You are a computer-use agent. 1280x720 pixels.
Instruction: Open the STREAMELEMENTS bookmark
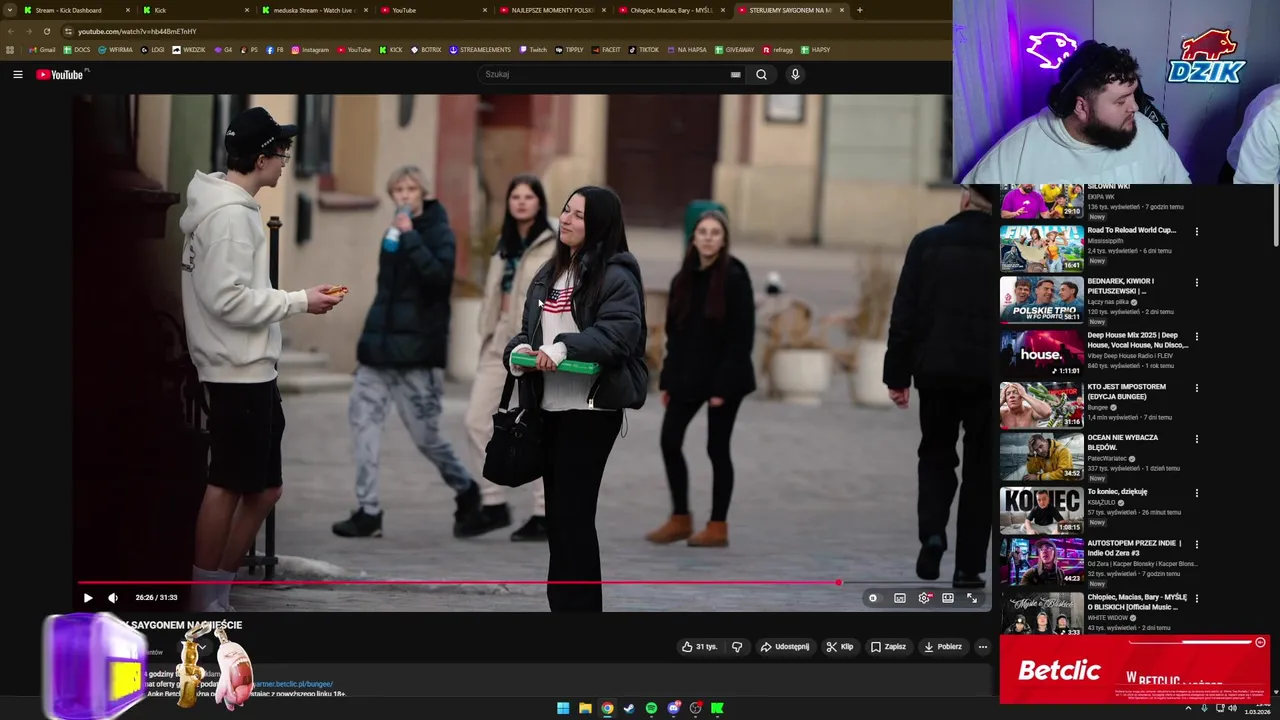(x=480, y=49)
